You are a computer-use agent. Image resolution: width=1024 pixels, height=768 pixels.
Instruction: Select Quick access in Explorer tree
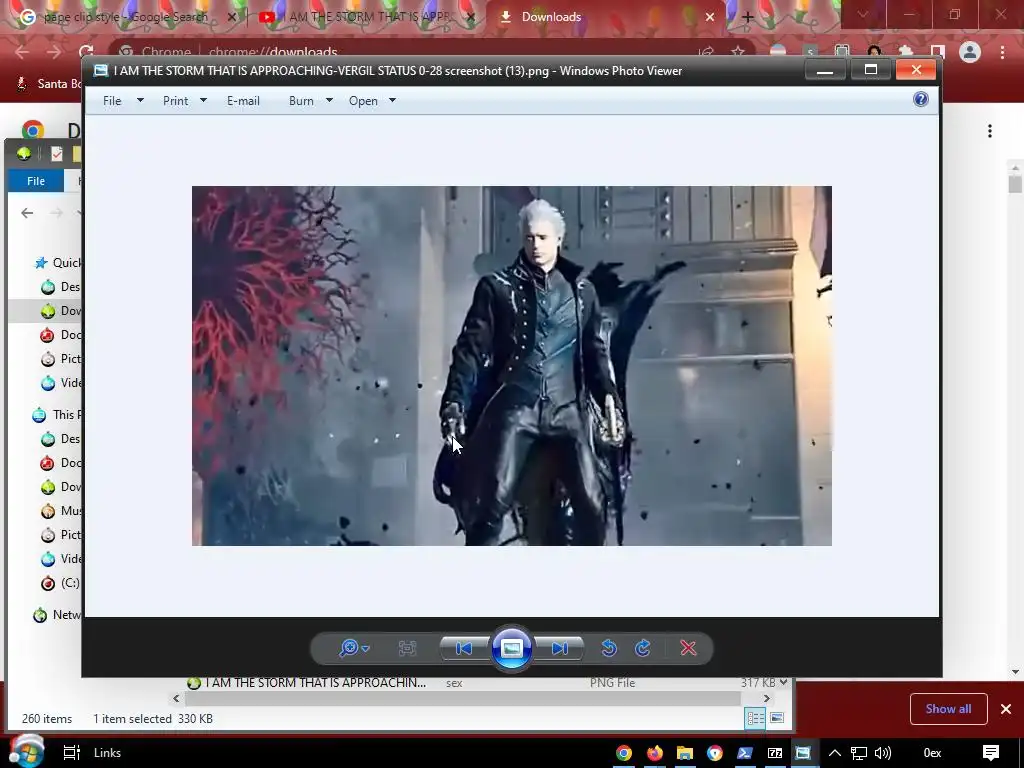click(59, 263)
